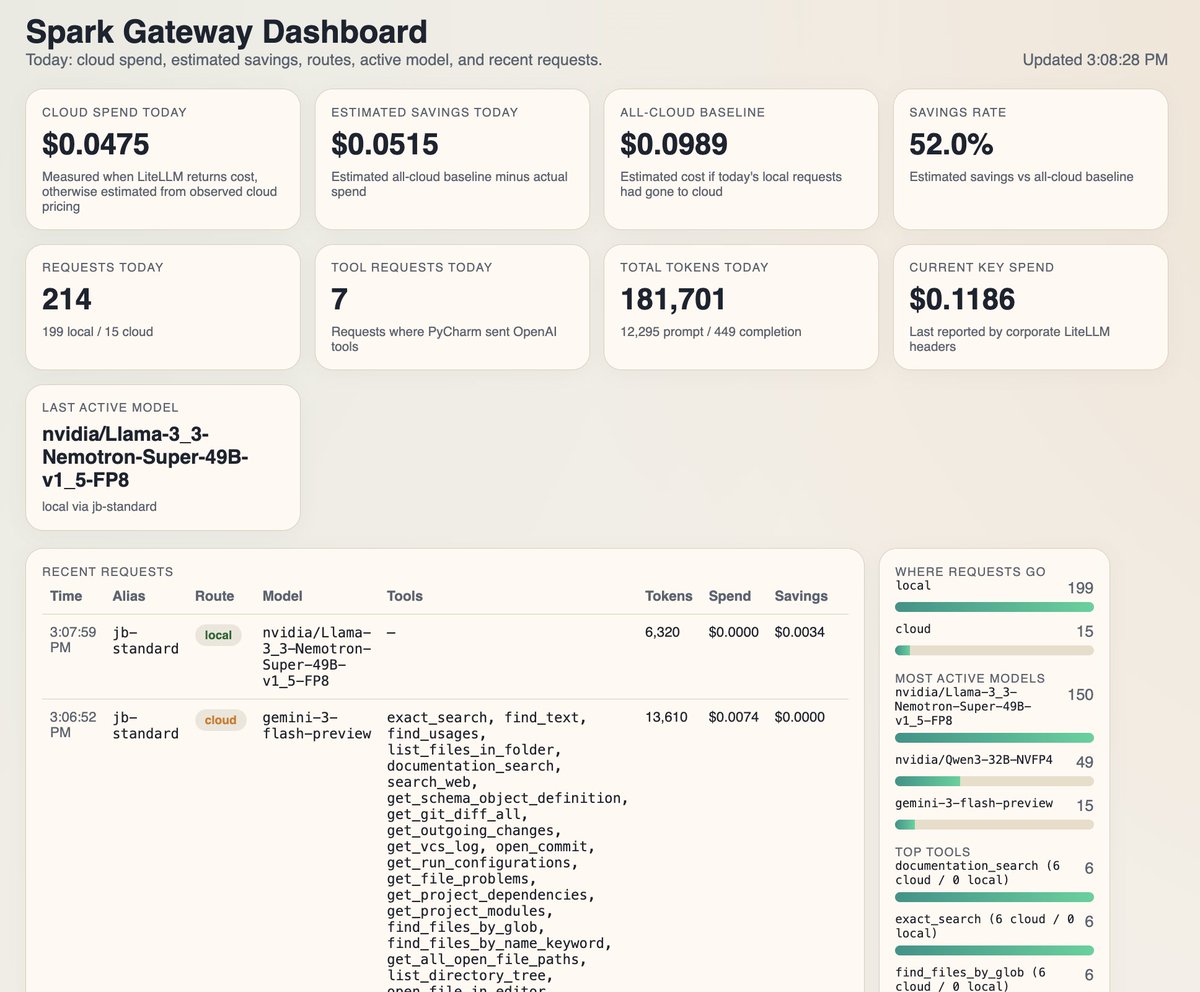Click the Updated 3:08:28 PM timestamp

[x=1095, y=60]
